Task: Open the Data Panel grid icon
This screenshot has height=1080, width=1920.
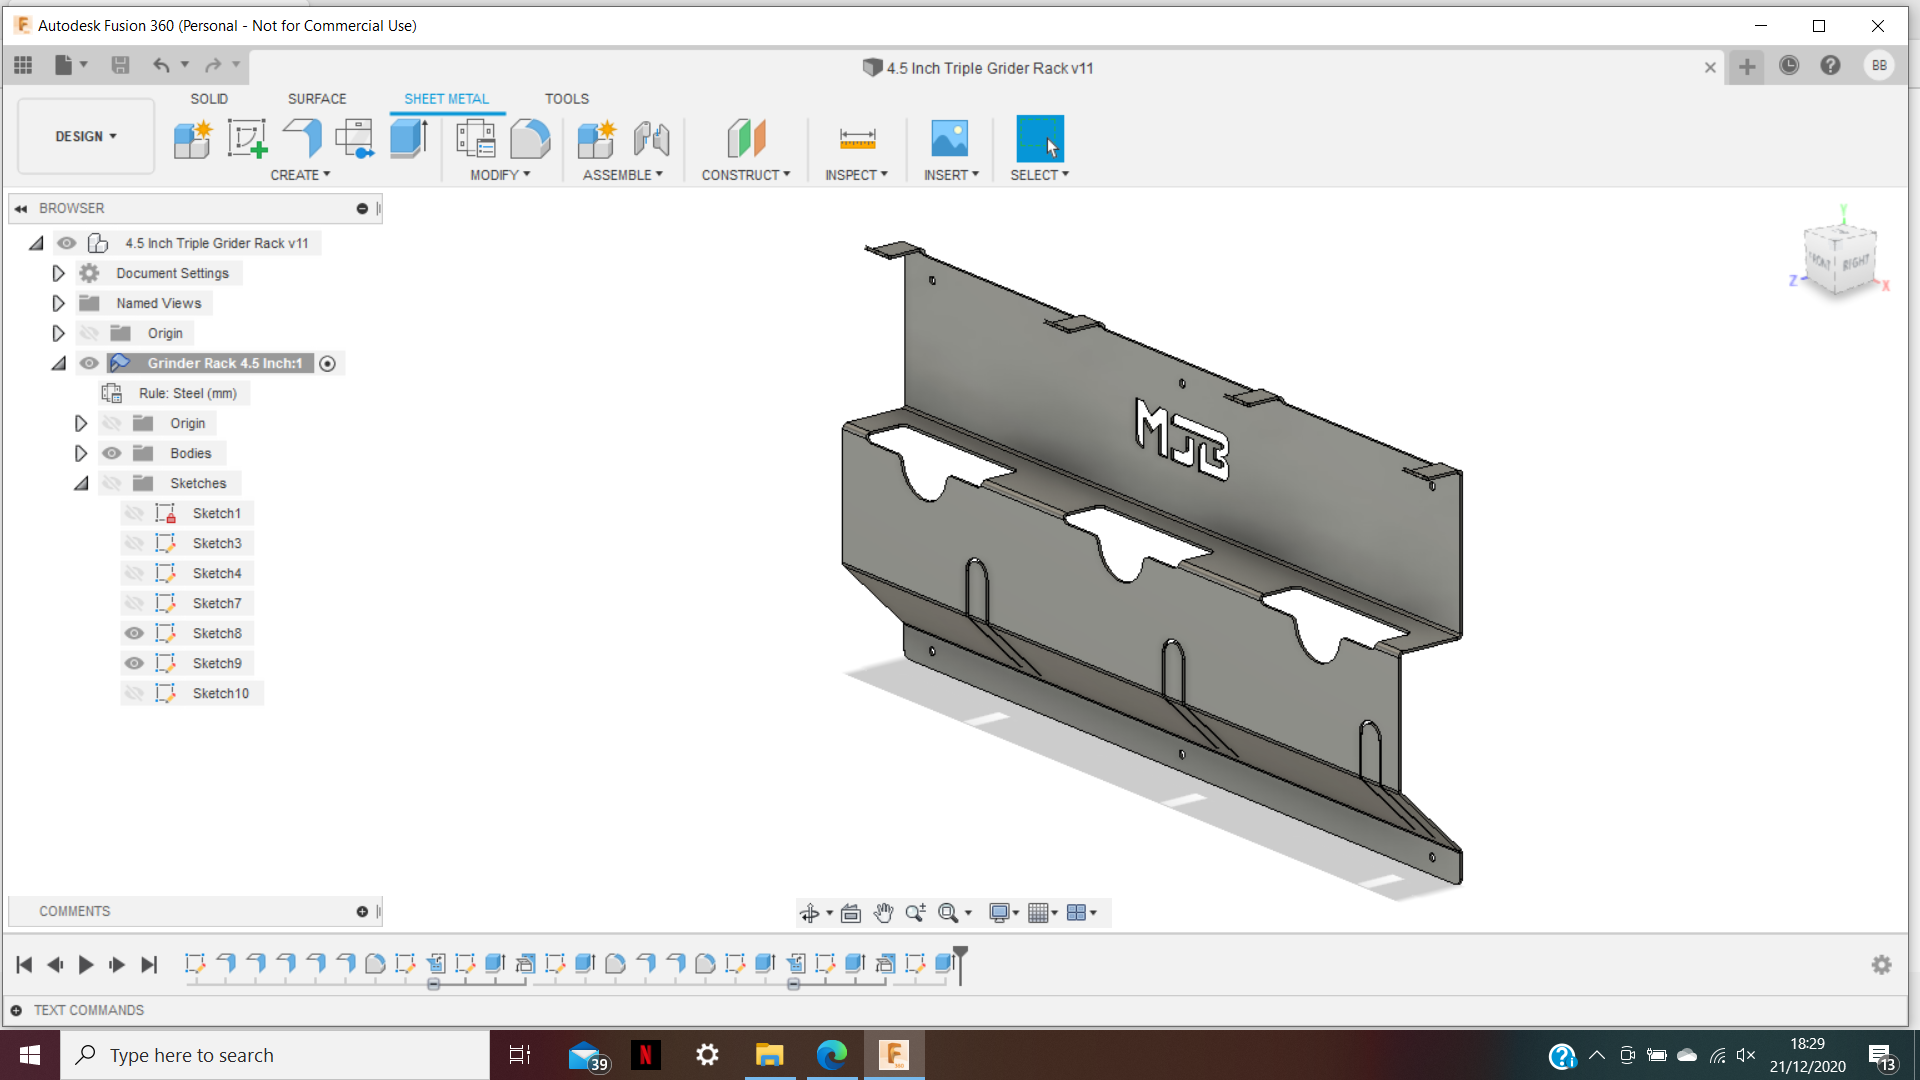Action: [x=23, y=65]
